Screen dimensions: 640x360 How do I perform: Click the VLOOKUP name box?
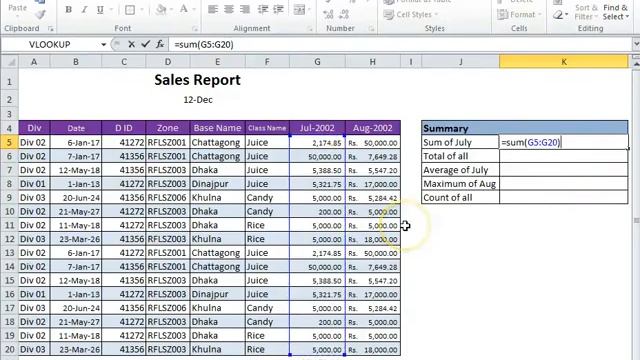point(50,44)
